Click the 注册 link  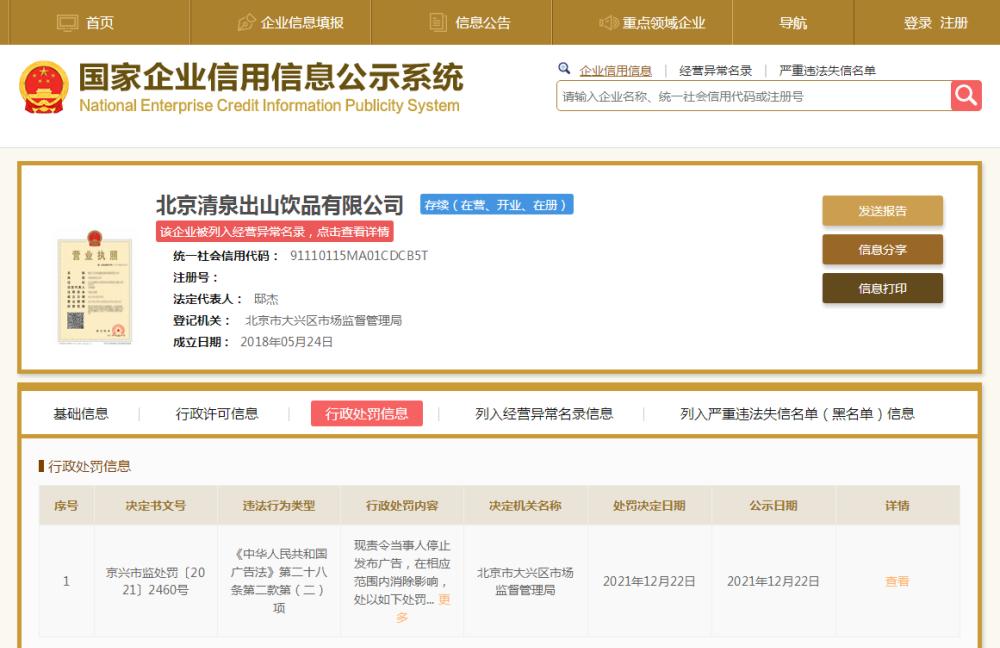point(953,23)
